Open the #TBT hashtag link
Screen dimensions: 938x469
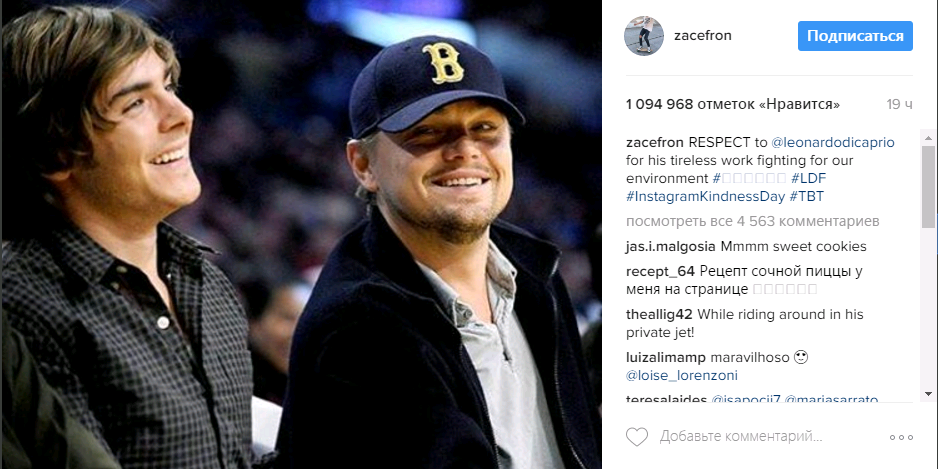(807, 196)
